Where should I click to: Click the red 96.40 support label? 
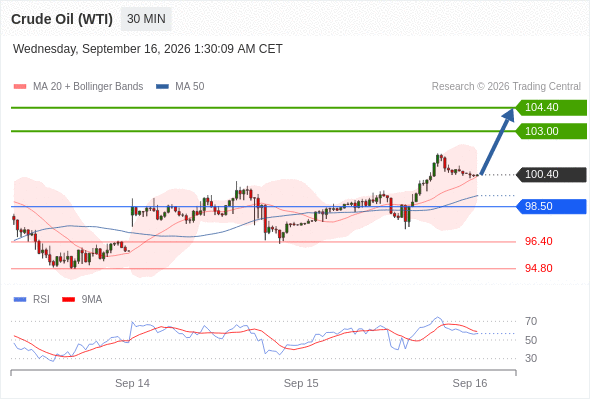pyautogui.click(x=538, y=241)
